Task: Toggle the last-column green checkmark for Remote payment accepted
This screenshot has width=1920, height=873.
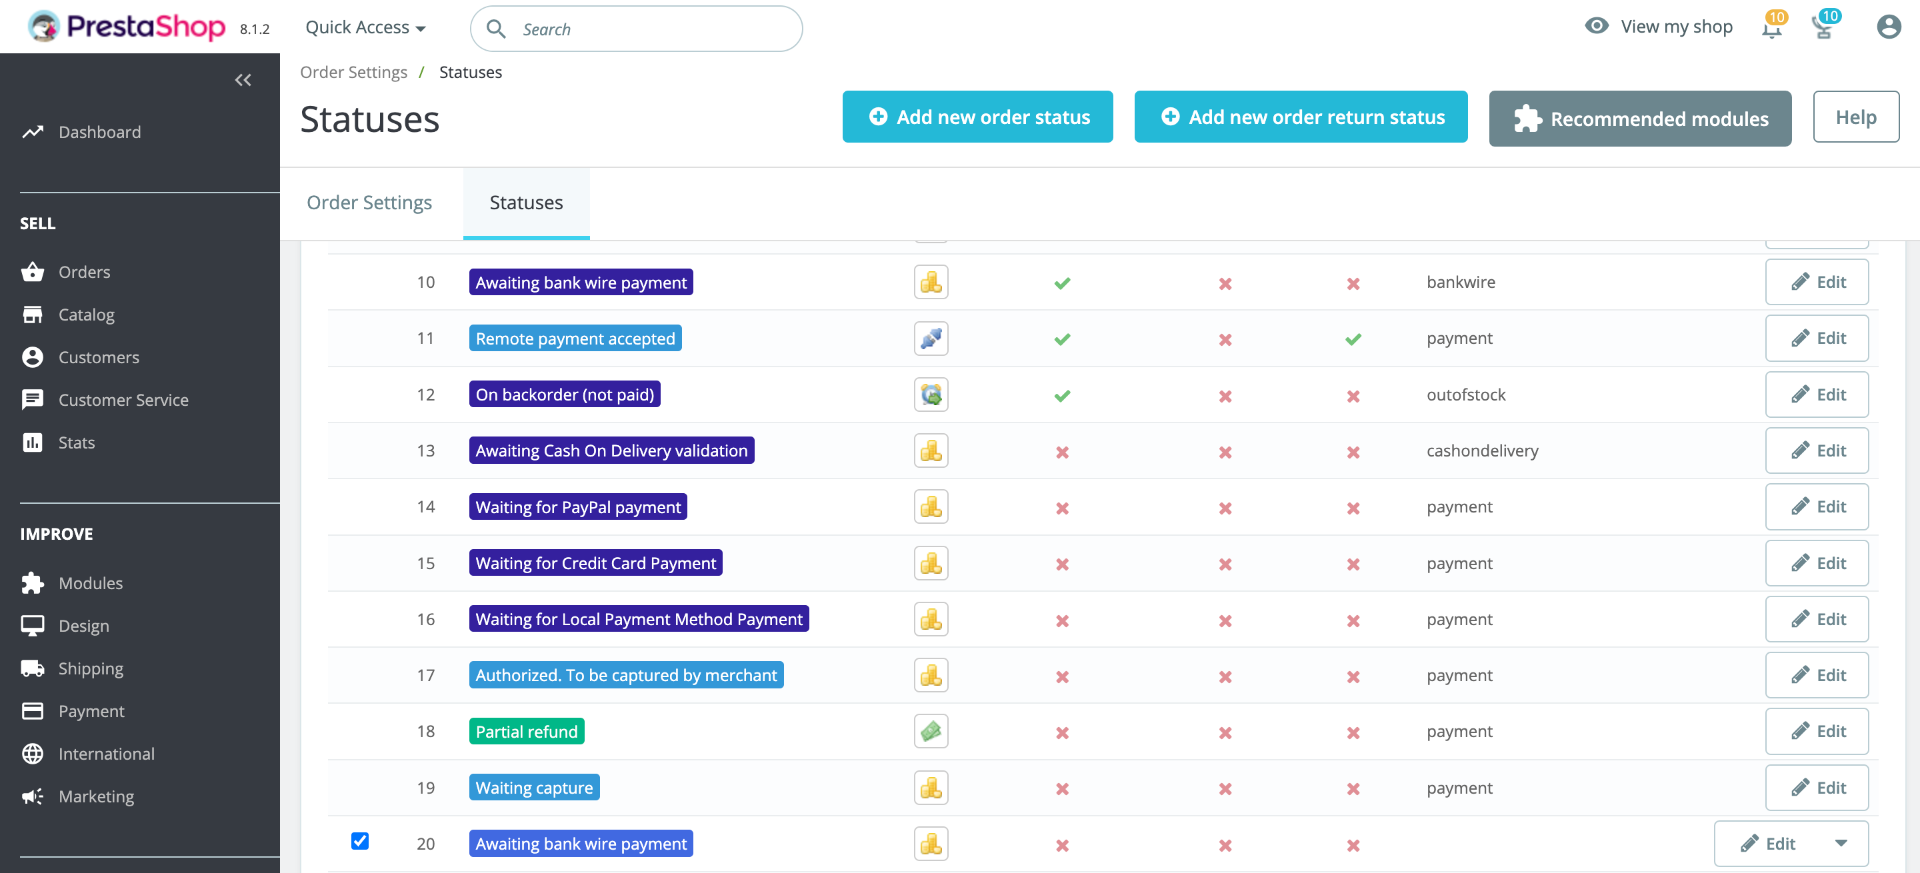Action: click(x=1353, y=339)
